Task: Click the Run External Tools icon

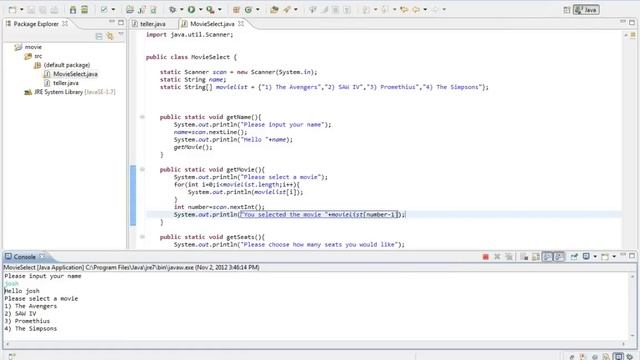Action: click(210, 9)
